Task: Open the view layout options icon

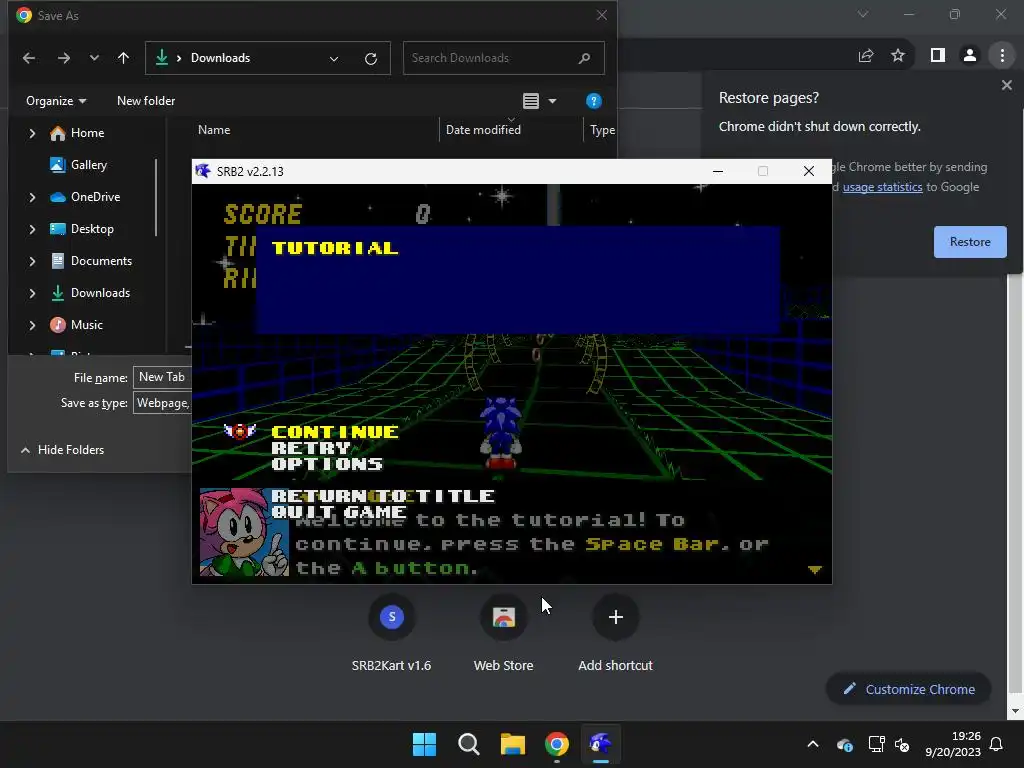Action: click(531, 101)
